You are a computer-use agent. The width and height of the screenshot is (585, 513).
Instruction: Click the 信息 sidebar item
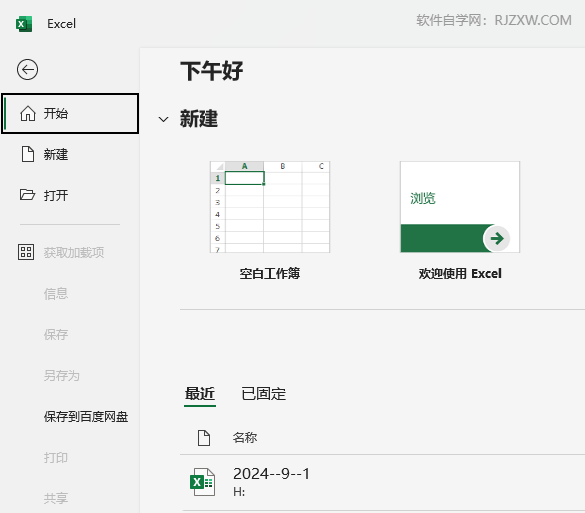[56, 294]
